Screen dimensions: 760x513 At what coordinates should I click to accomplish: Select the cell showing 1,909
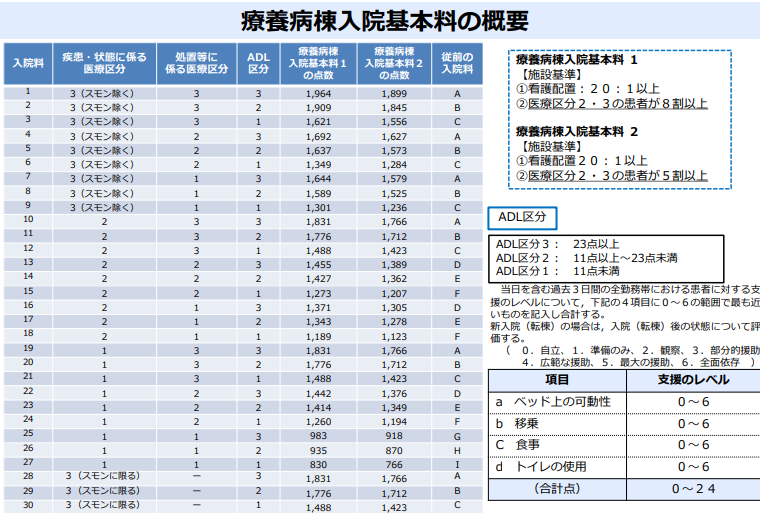click(x=318, y=108)
